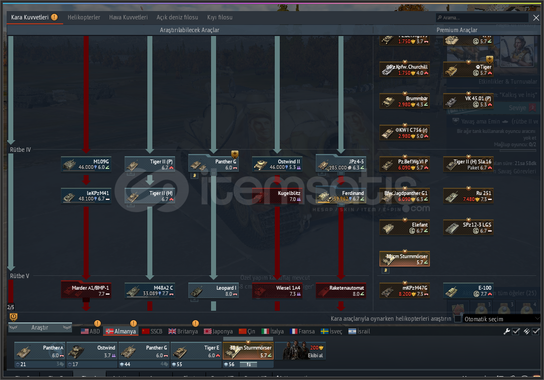Select the Ostwind II vehicle icon
Screen dimensions: 544x380
click(277, 164)
